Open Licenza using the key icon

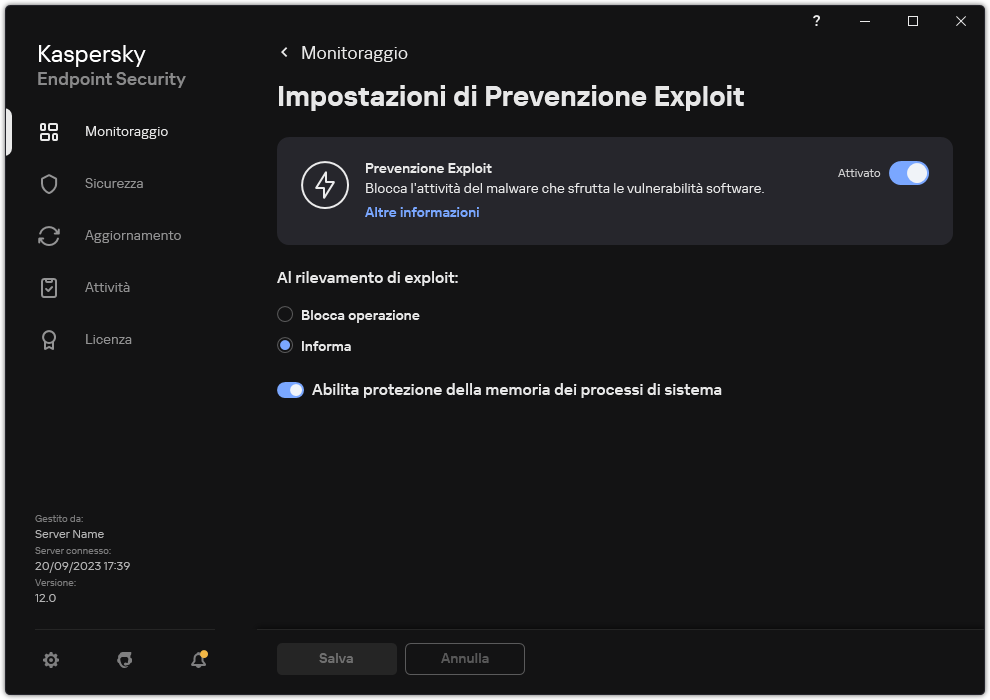[49, 339]
